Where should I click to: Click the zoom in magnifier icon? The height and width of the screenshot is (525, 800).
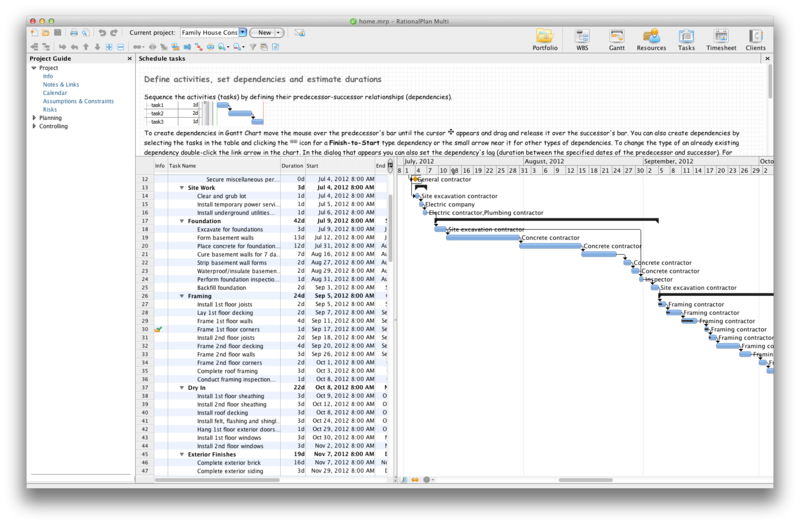[222, 47]
